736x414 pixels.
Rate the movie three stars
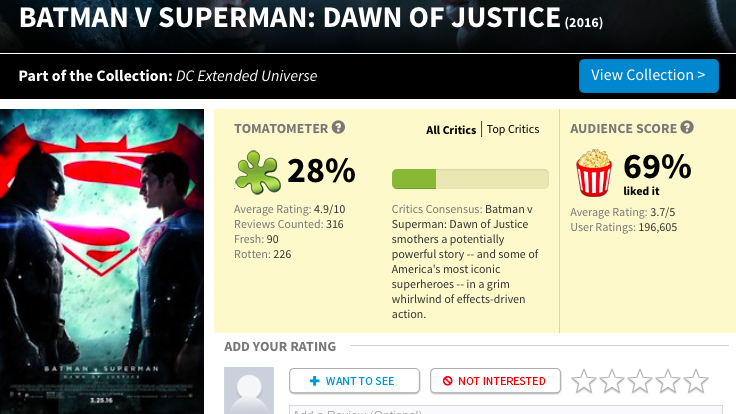(x=640, y=381)
